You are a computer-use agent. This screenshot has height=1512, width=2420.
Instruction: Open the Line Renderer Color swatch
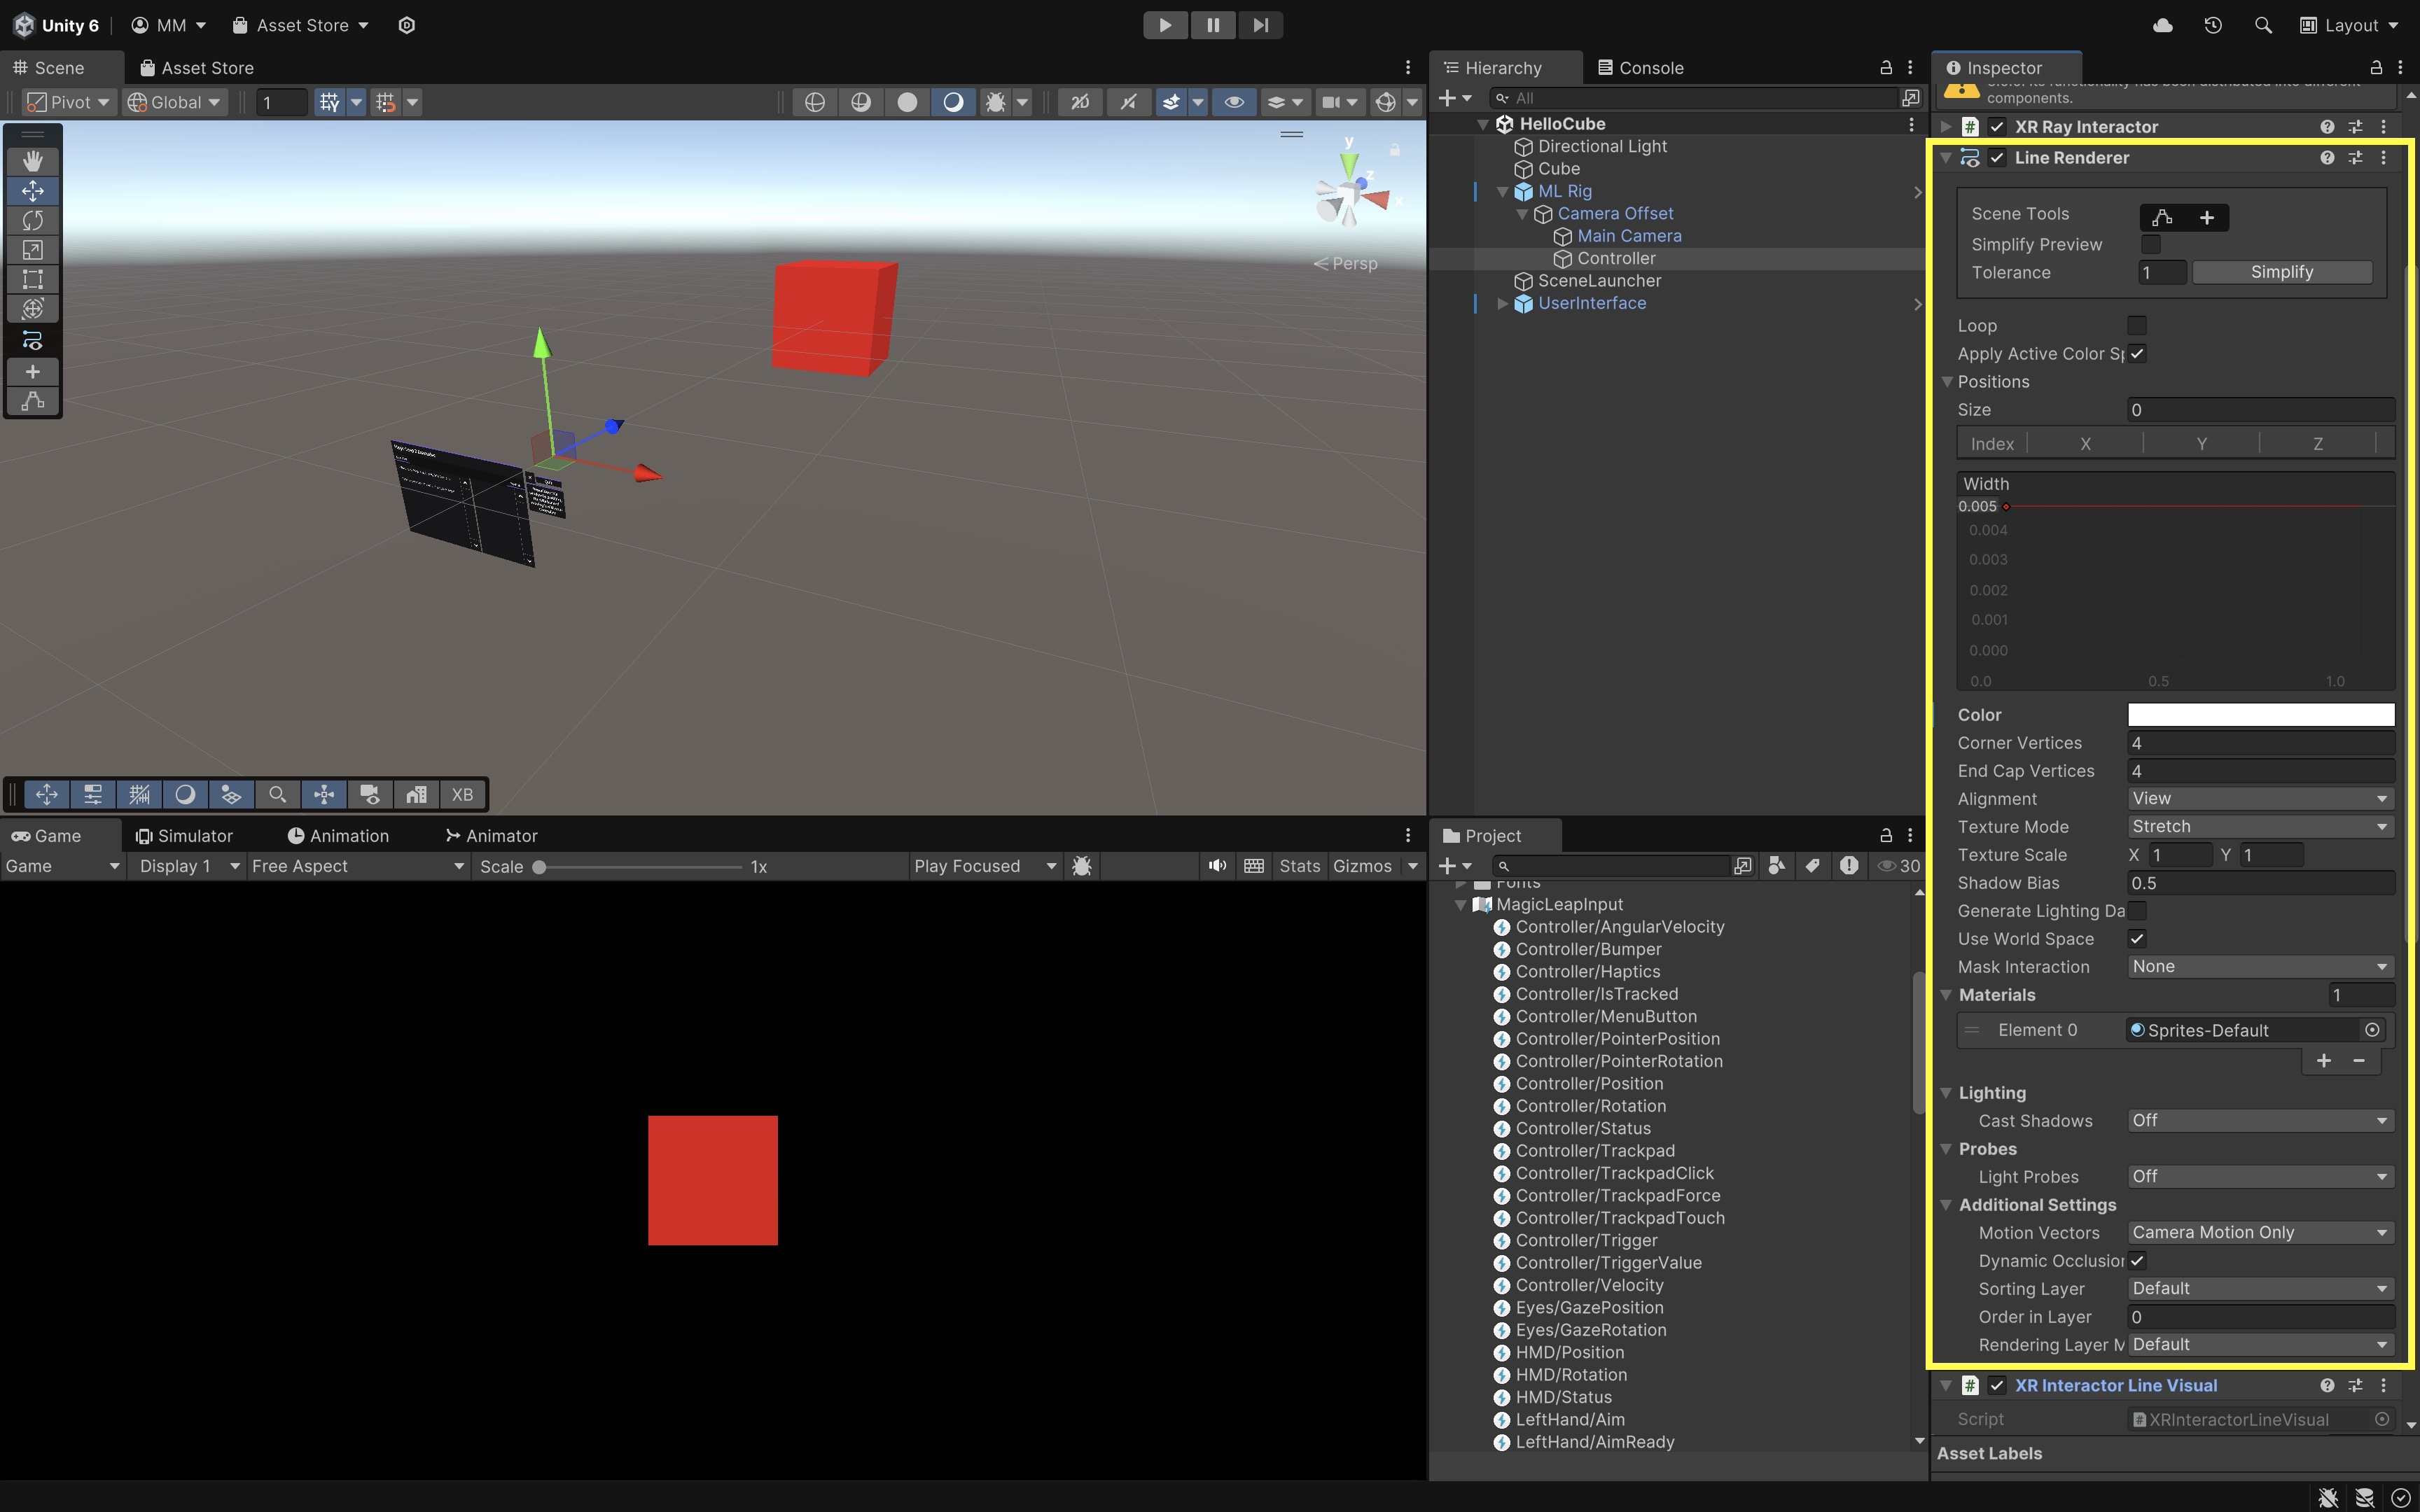pyautogui.click(x=2260, y=715)
